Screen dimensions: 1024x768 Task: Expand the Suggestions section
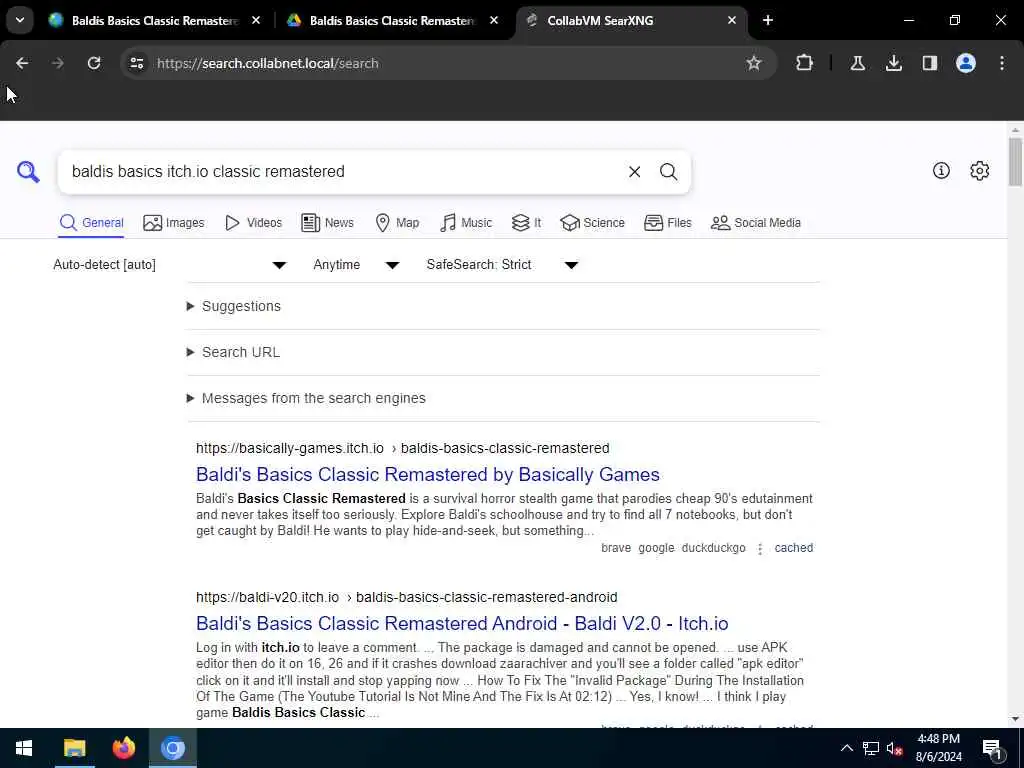point(234,306)
